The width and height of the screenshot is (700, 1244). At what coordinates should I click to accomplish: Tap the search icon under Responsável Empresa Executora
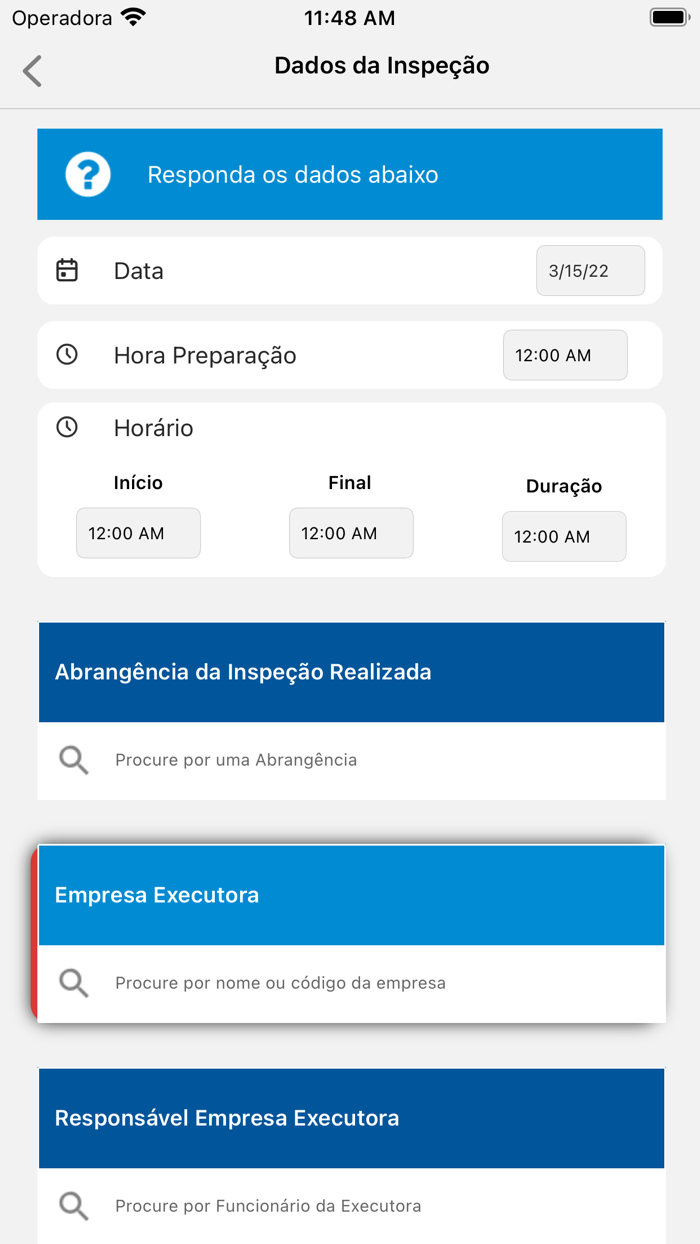[x=73, y=1206]
